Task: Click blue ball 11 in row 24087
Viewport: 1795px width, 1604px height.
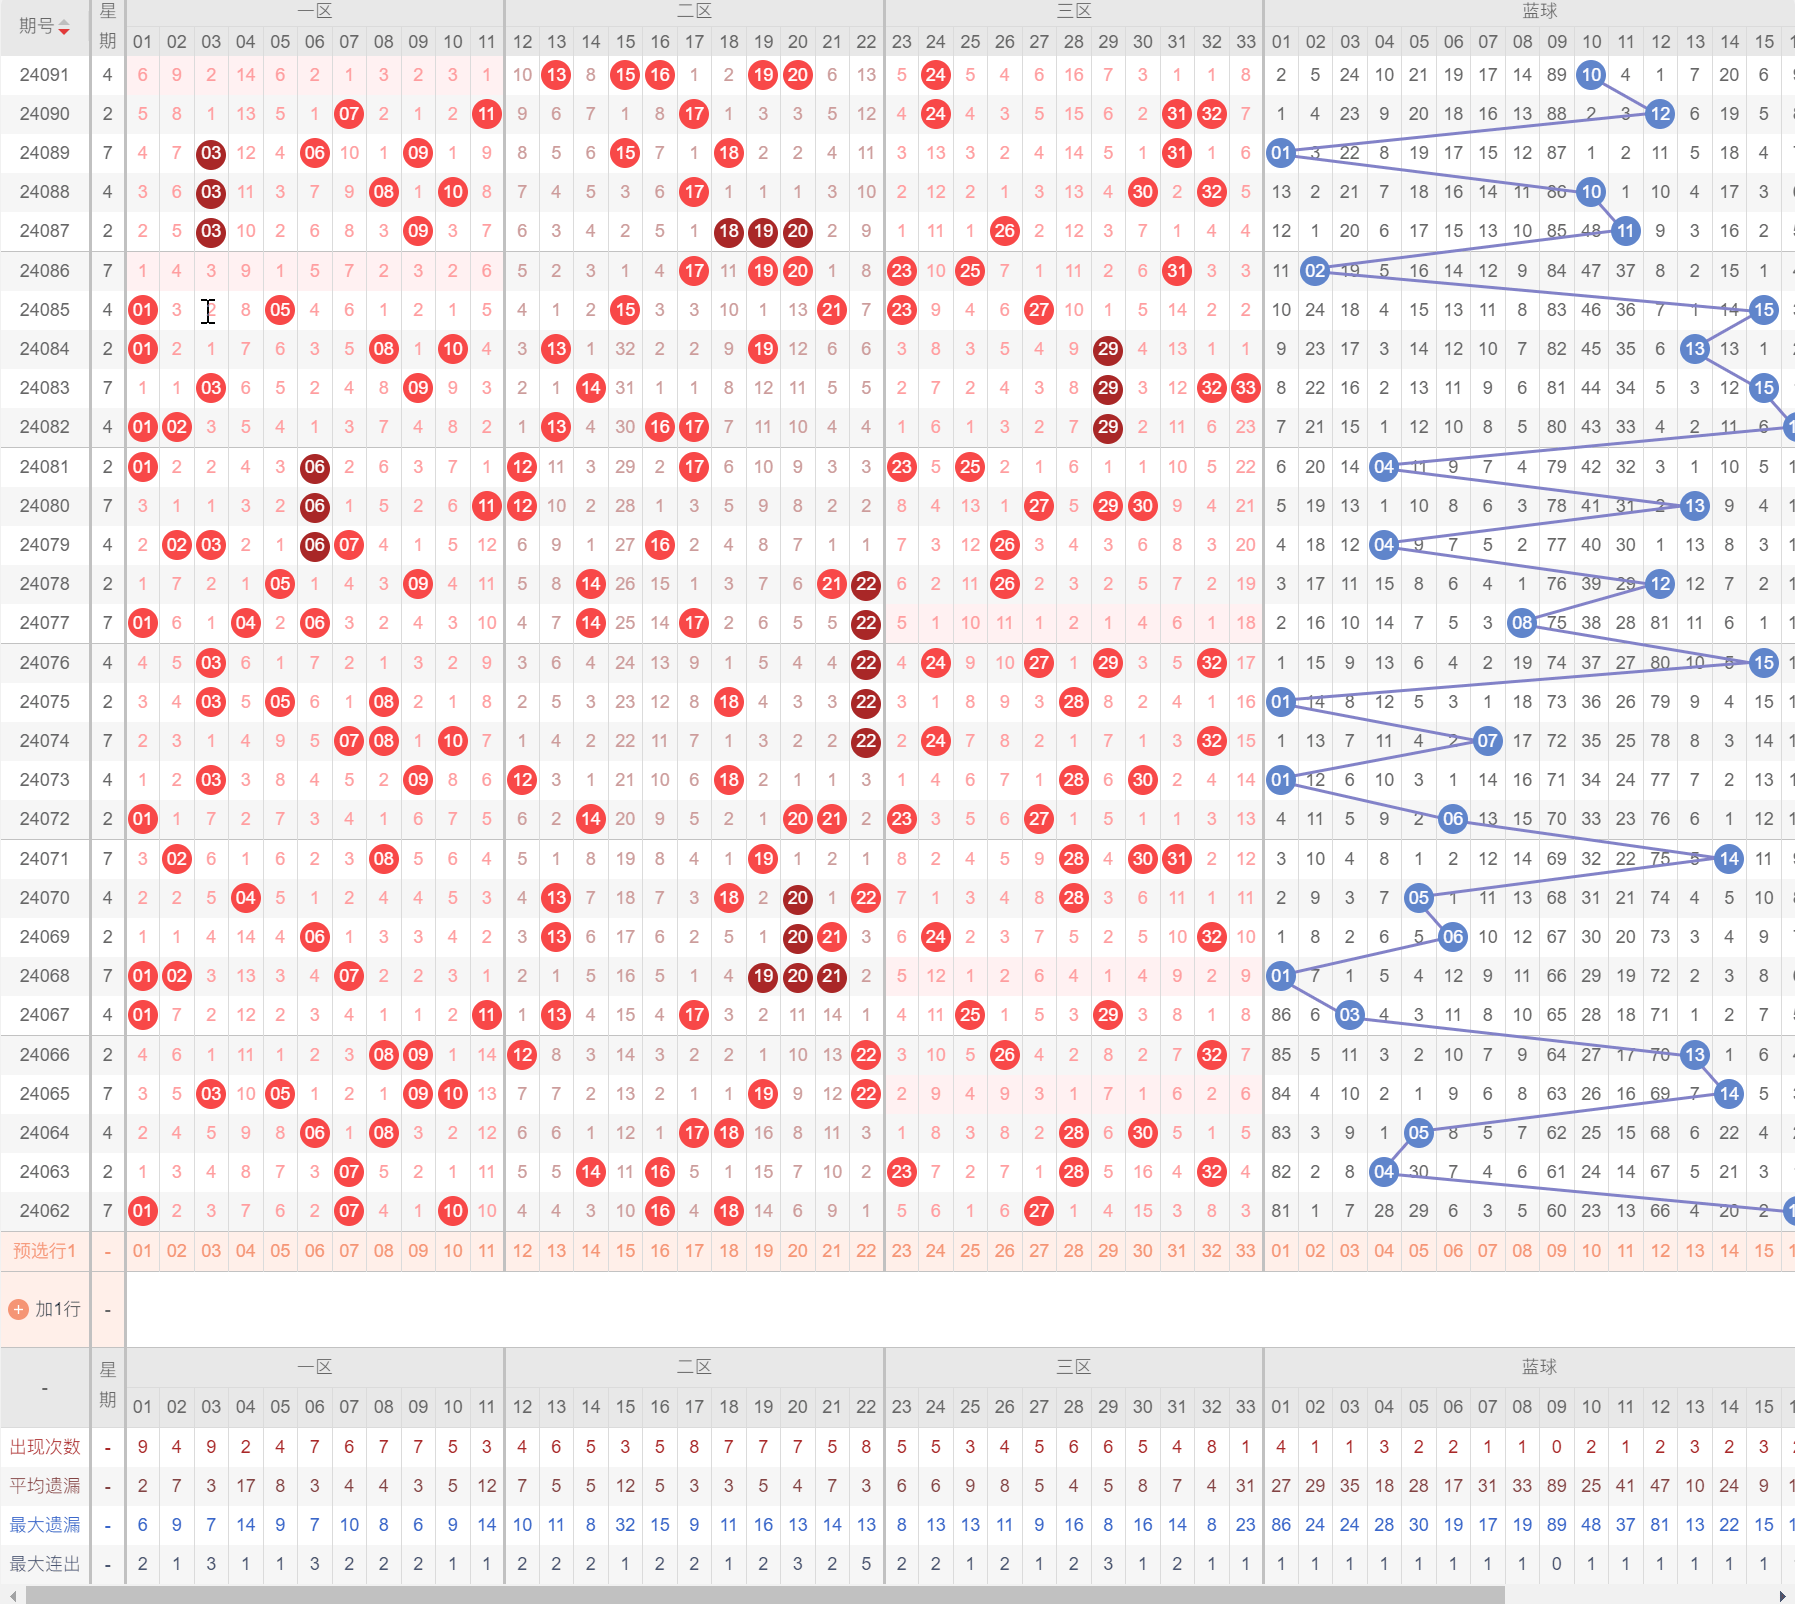Action: tap(1626, 231)
